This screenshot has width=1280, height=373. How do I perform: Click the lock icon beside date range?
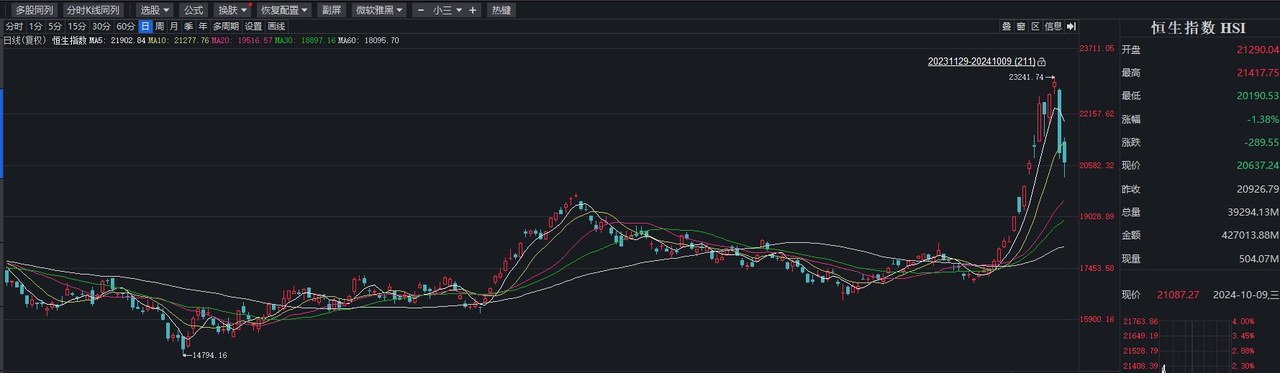(x=1041, y=62)
